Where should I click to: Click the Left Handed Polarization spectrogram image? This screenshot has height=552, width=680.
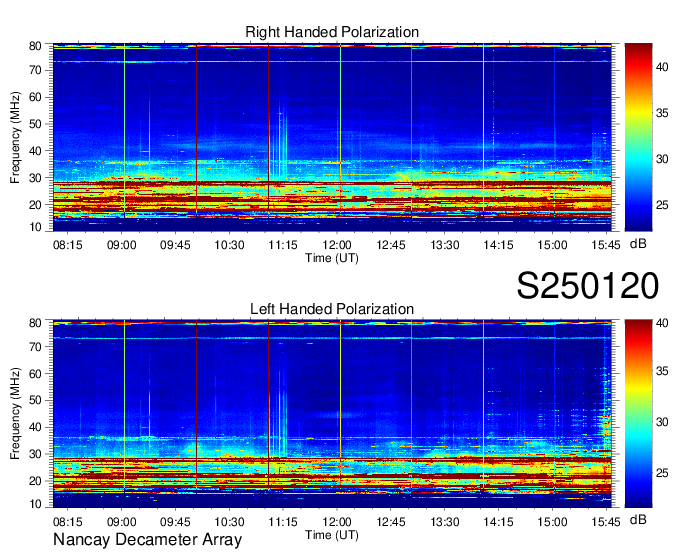332,414
